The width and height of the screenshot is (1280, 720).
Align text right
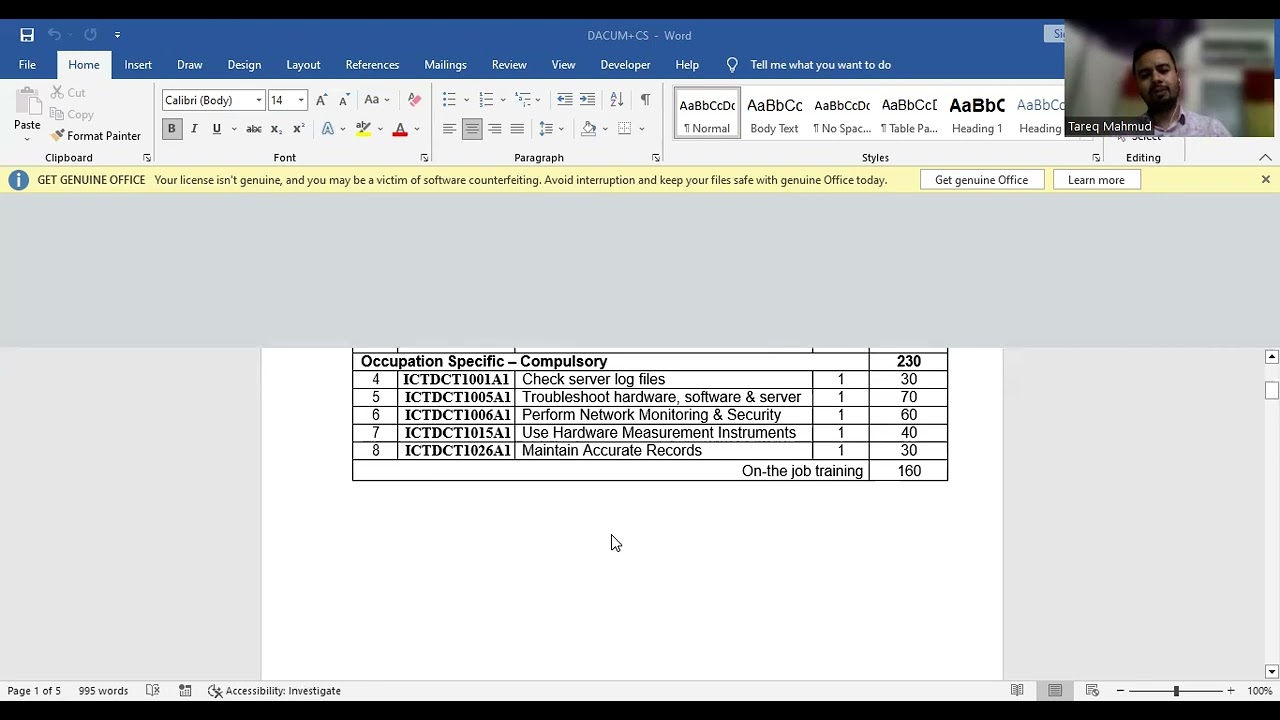[494, 129]
